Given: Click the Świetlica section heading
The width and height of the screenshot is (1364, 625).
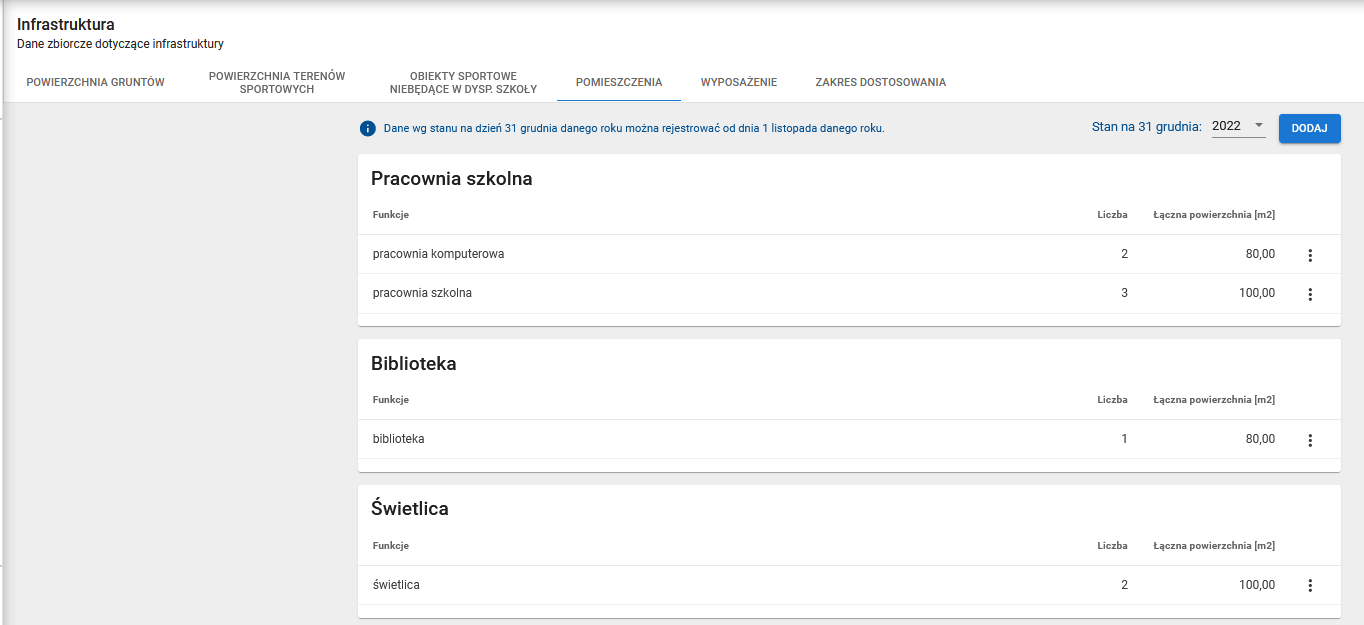Looking at the screenshot, I should (410, 509).
